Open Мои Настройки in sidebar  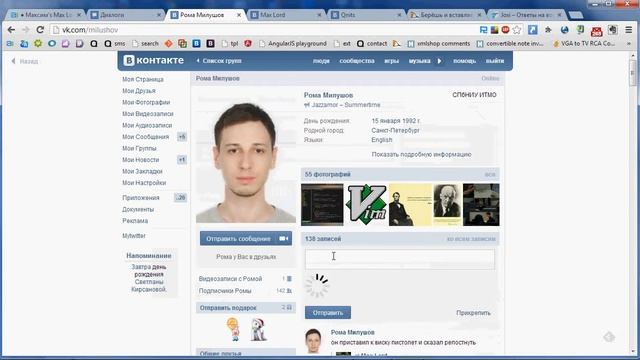tap(144, 182)
